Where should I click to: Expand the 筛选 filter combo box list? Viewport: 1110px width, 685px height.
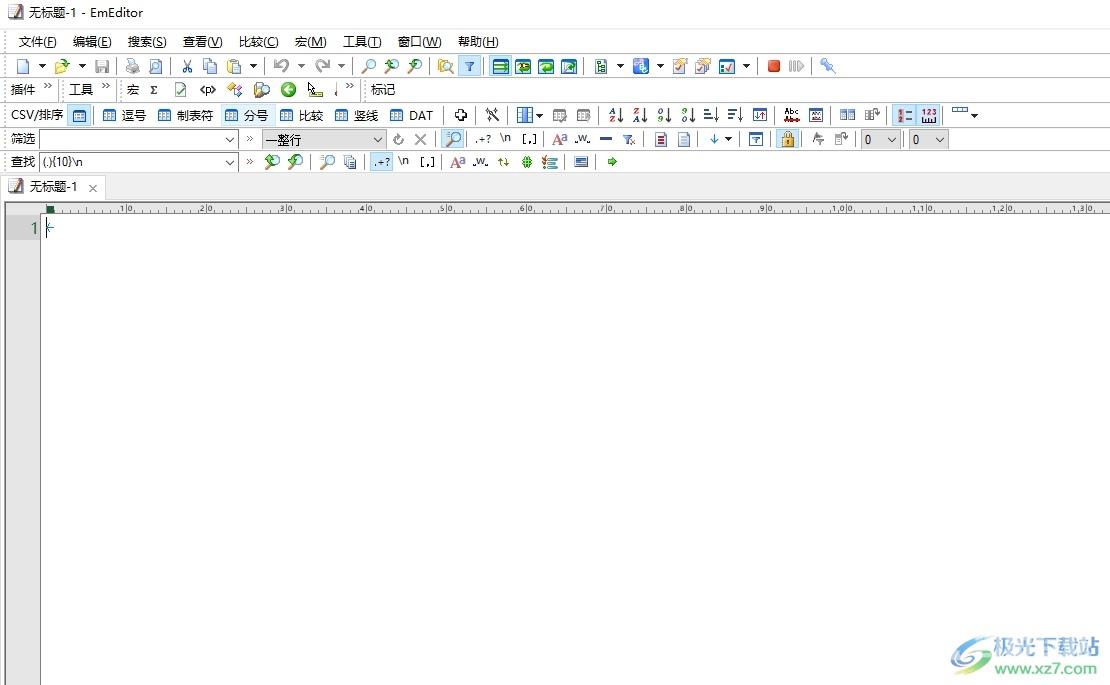point(230,139)
